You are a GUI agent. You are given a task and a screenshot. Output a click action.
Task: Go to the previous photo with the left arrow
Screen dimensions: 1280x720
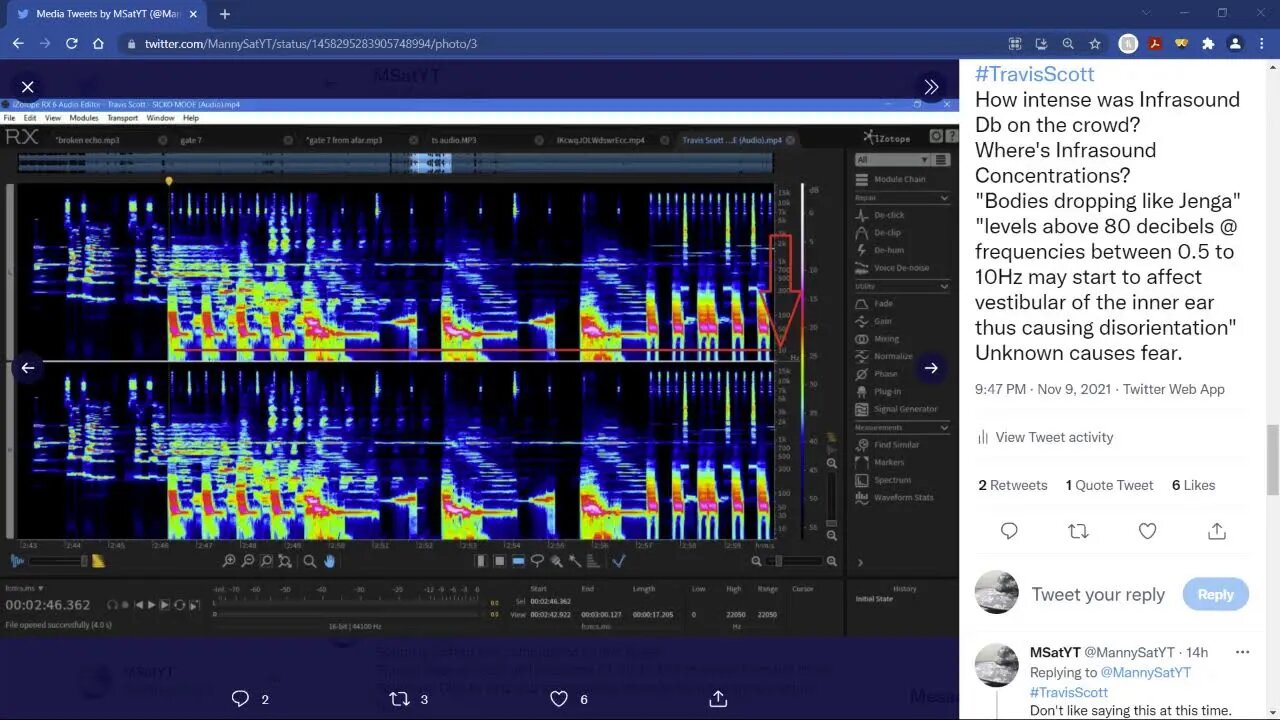[x=28, y=368]
